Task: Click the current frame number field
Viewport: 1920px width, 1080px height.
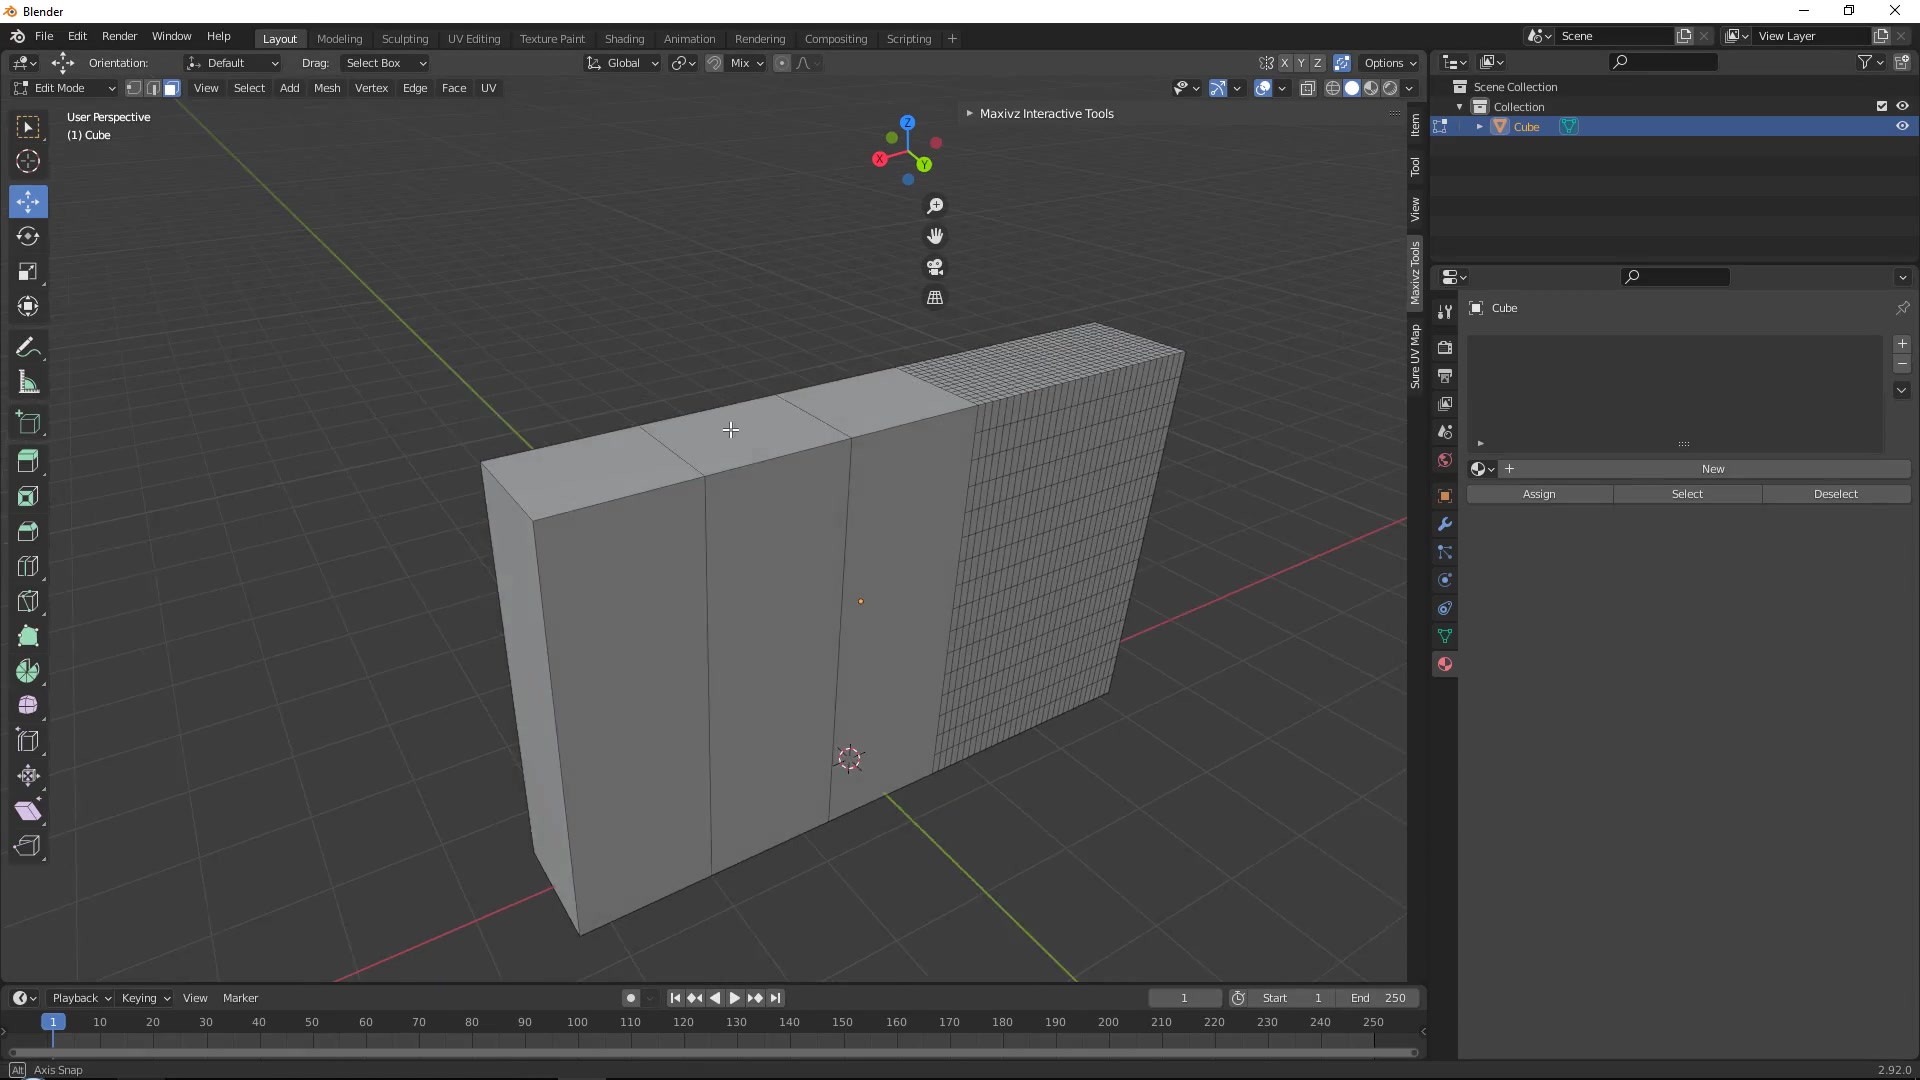Action: point(1184,998)
